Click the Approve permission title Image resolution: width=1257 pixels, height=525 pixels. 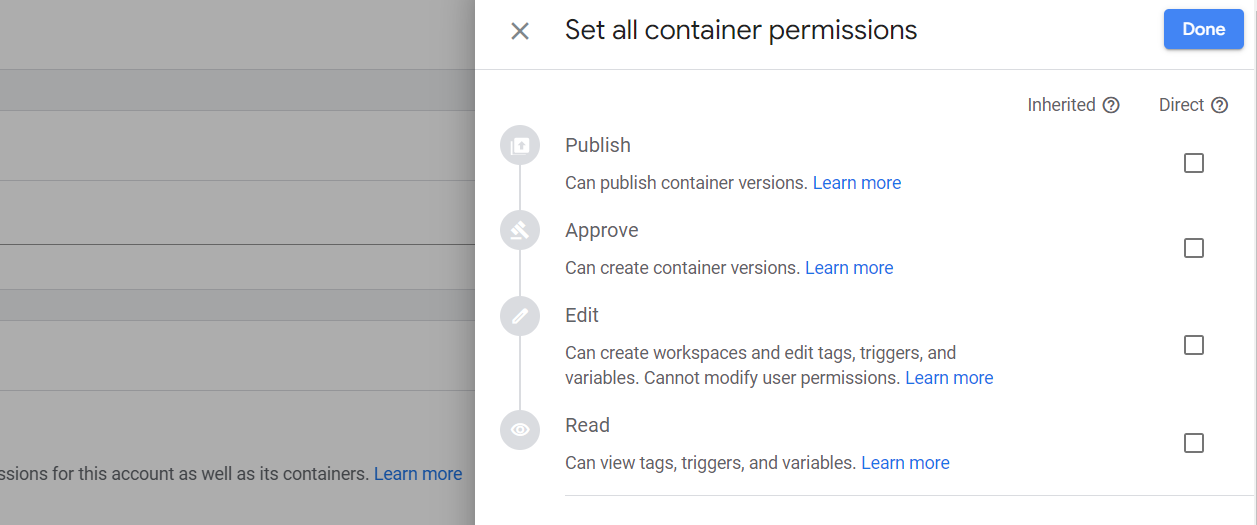602,230
